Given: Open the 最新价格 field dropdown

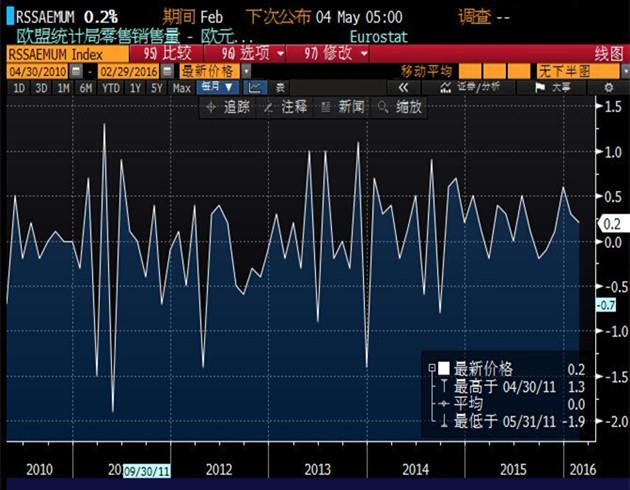Looking at the screenshot, I should 213,72.
